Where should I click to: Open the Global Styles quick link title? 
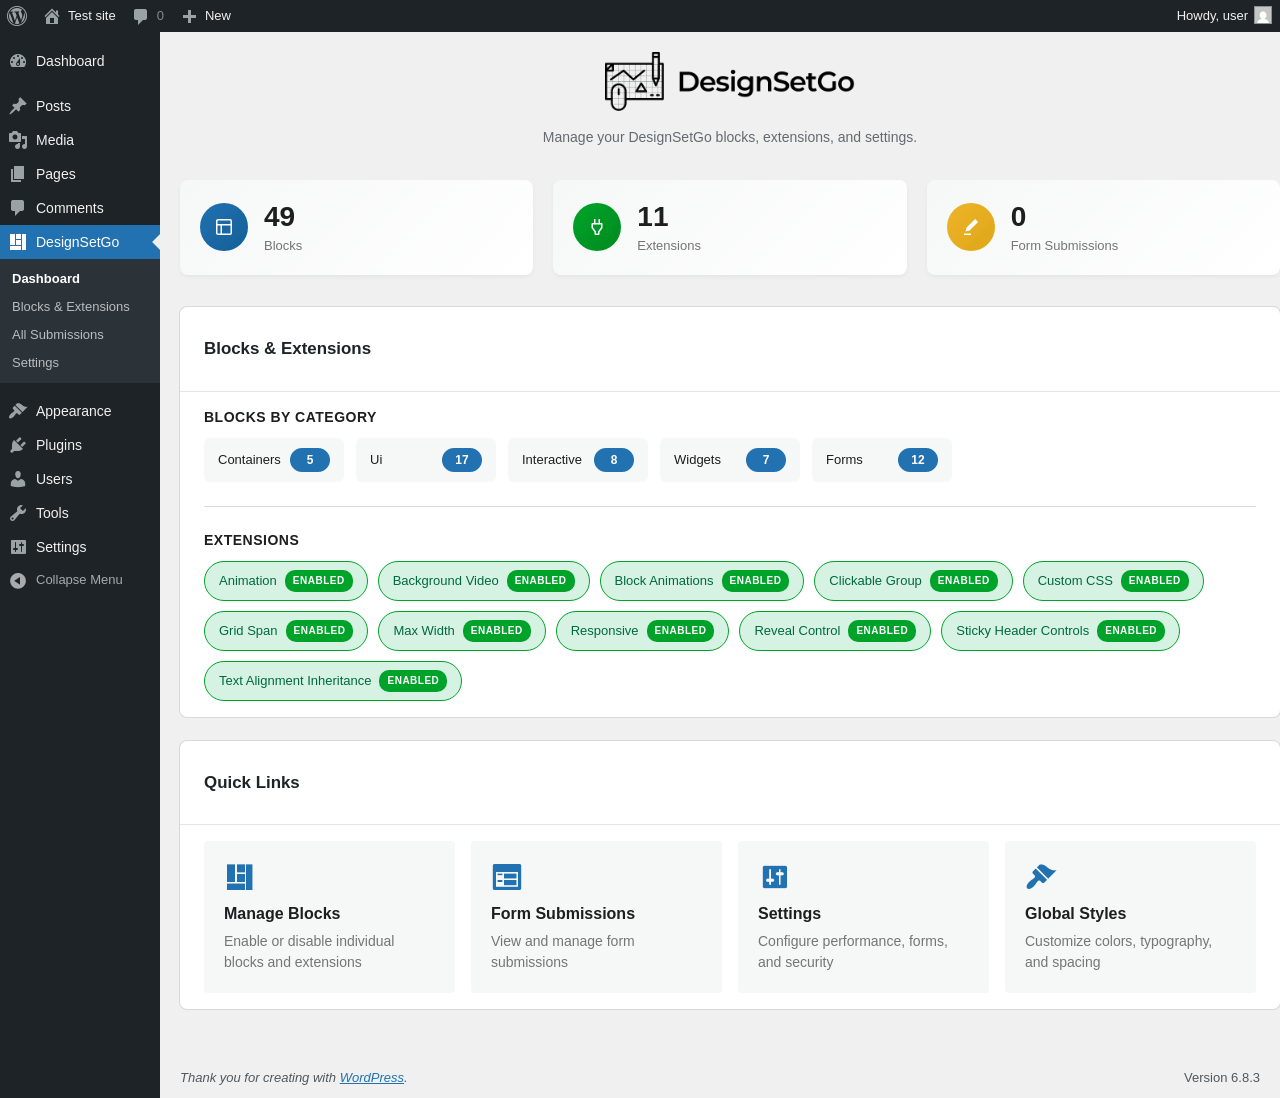1076,914
